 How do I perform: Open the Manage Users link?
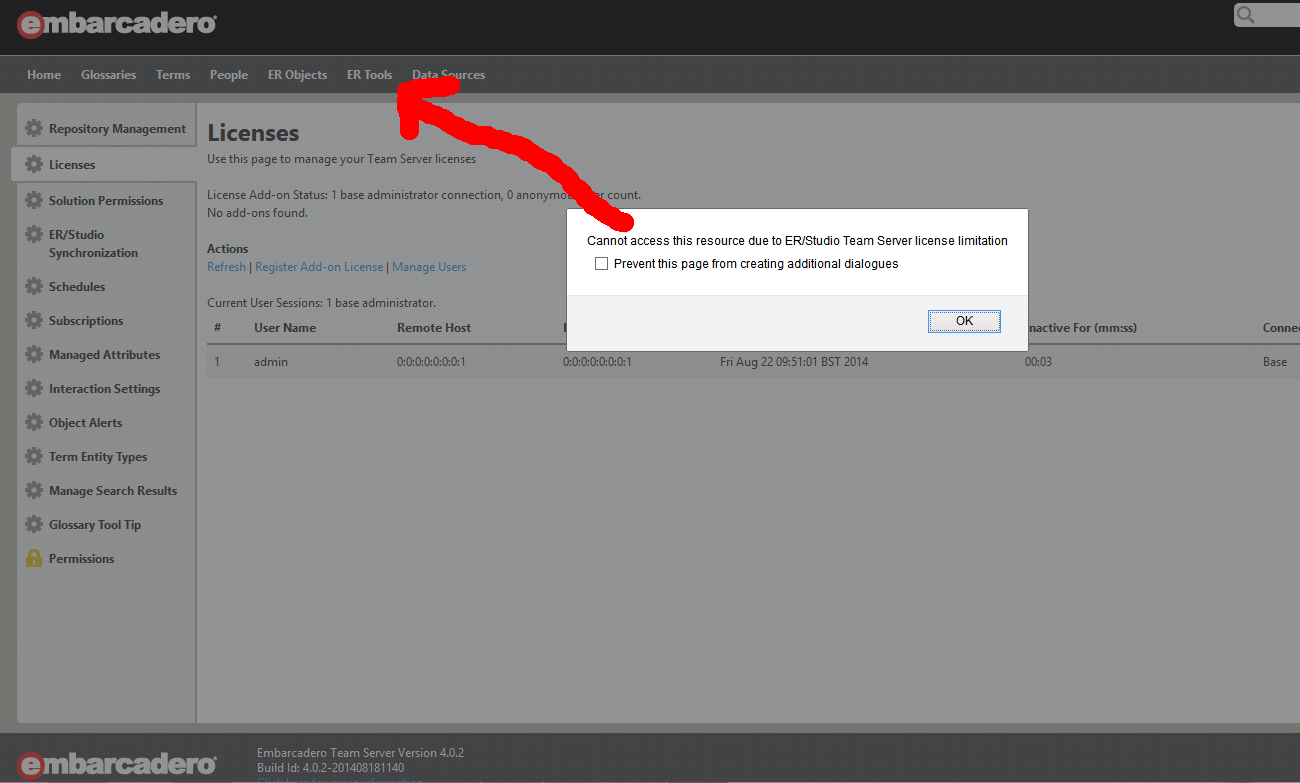pos(429,267)
